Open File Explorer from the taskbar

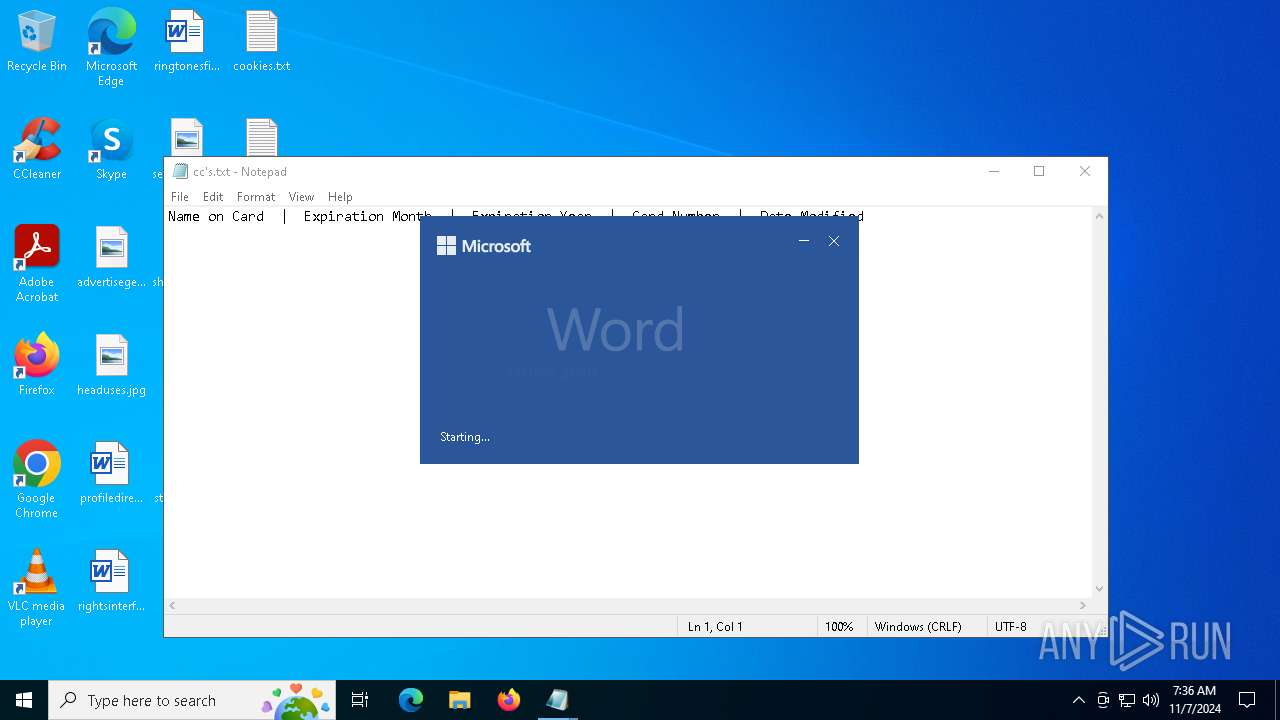(x=459, y=700)
